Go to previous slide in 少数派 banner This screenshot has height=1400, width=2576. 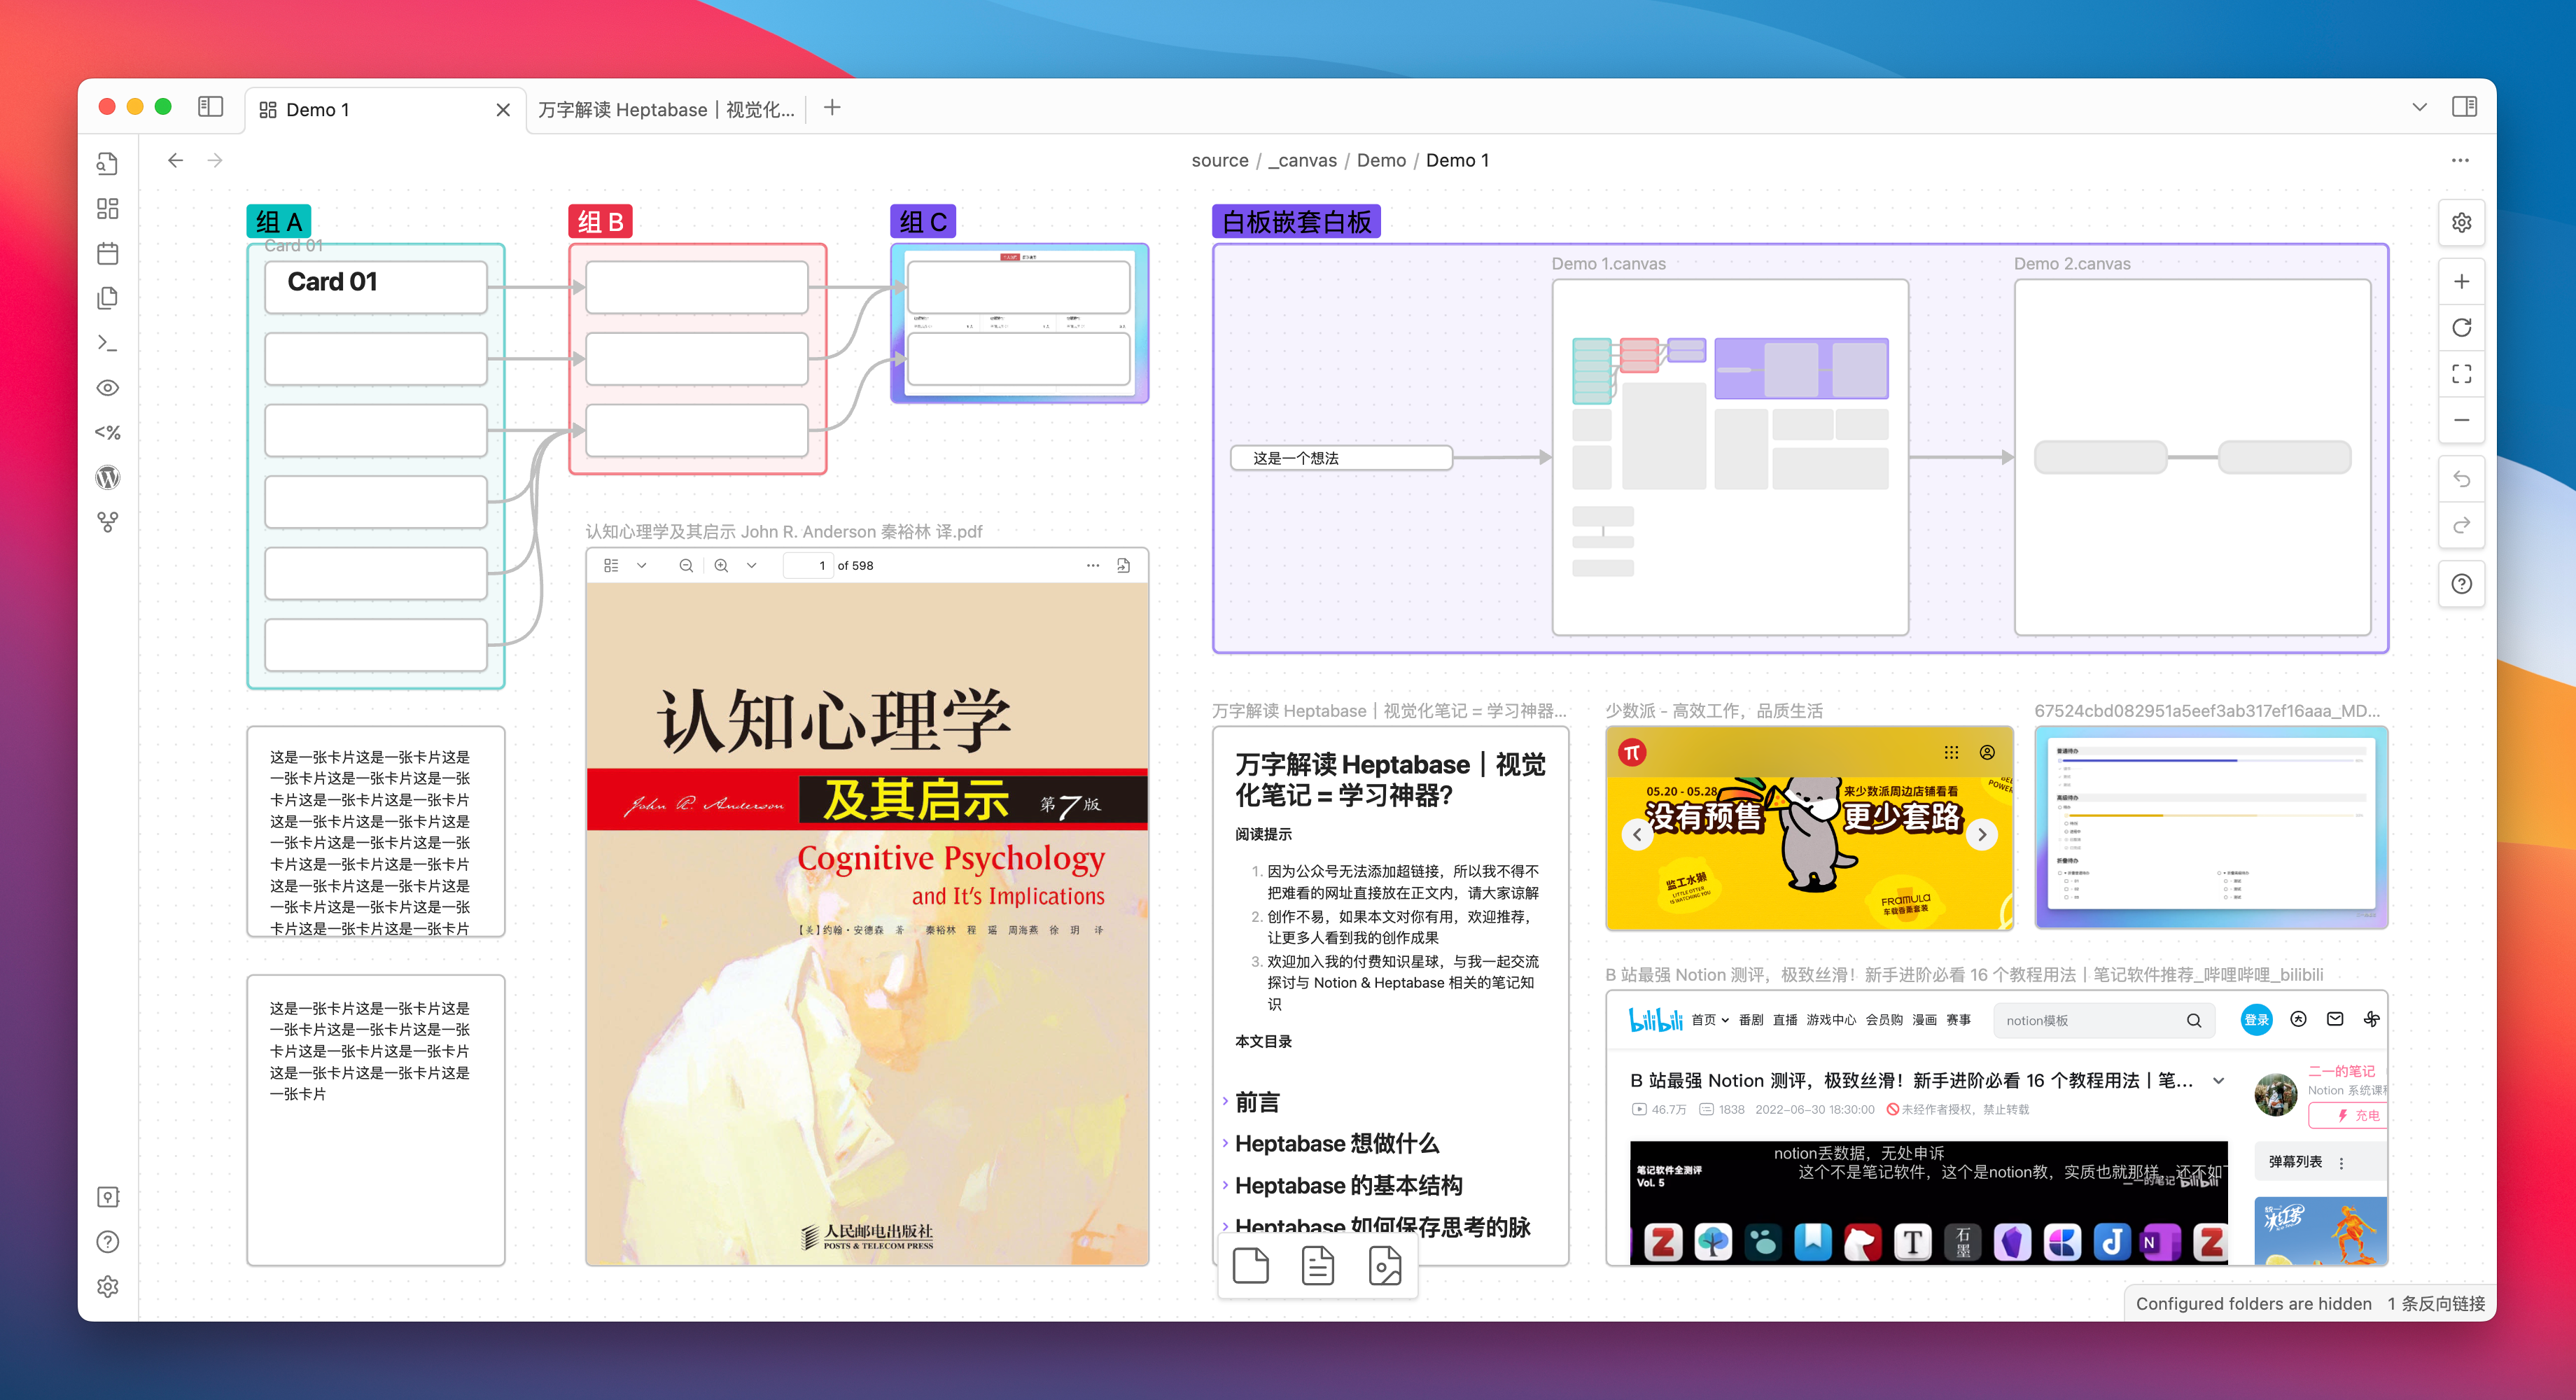1637,835
